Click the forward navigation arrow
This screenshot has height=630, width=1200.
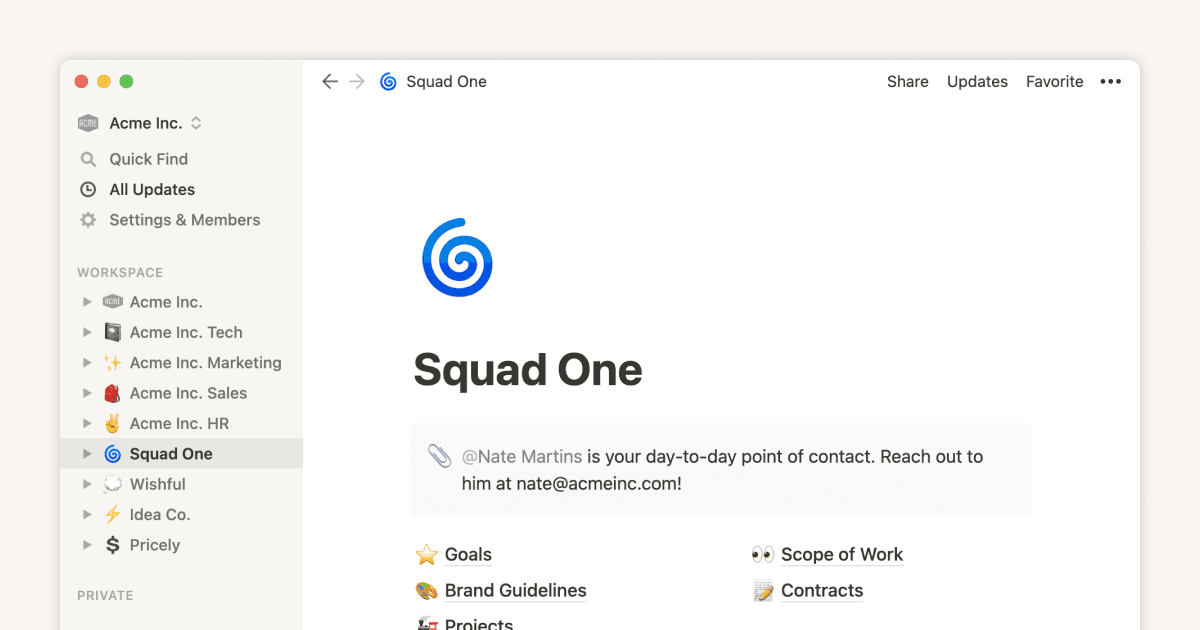357,81
